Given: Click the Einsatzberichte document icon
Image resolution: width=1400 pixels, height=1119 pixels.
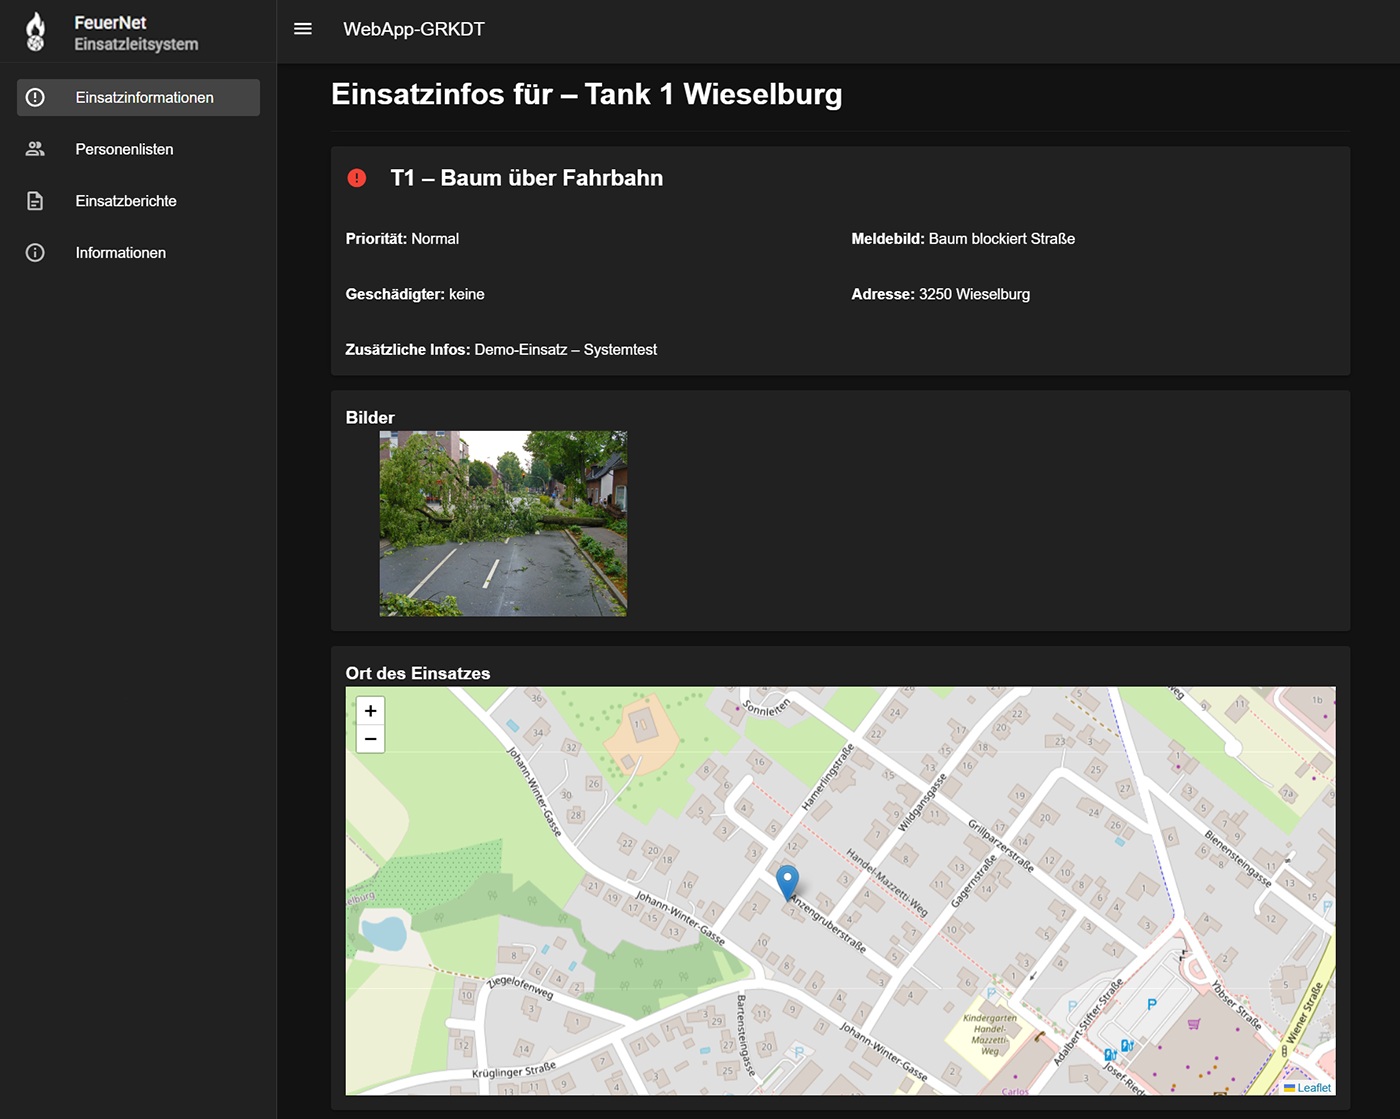Looking at the screenshot, I should point(35,201).
